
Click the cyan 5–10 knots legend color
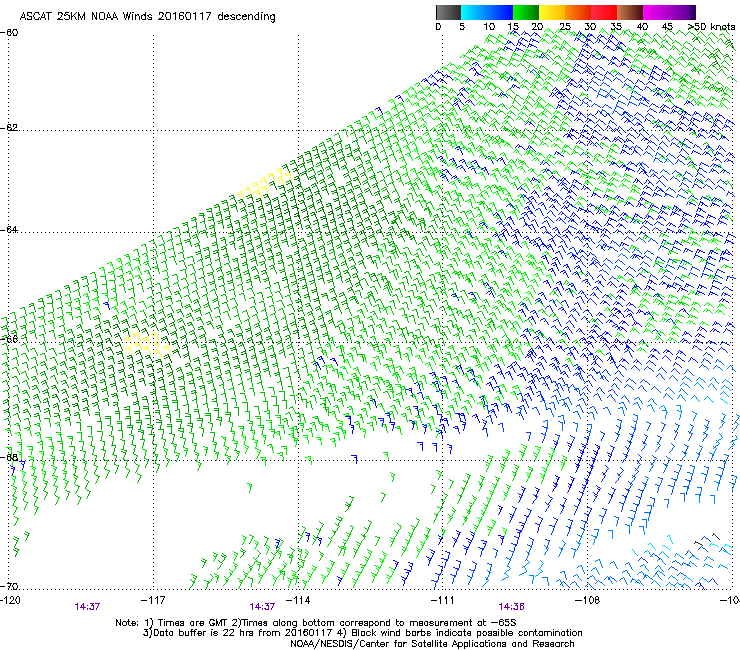pos(474,12)
